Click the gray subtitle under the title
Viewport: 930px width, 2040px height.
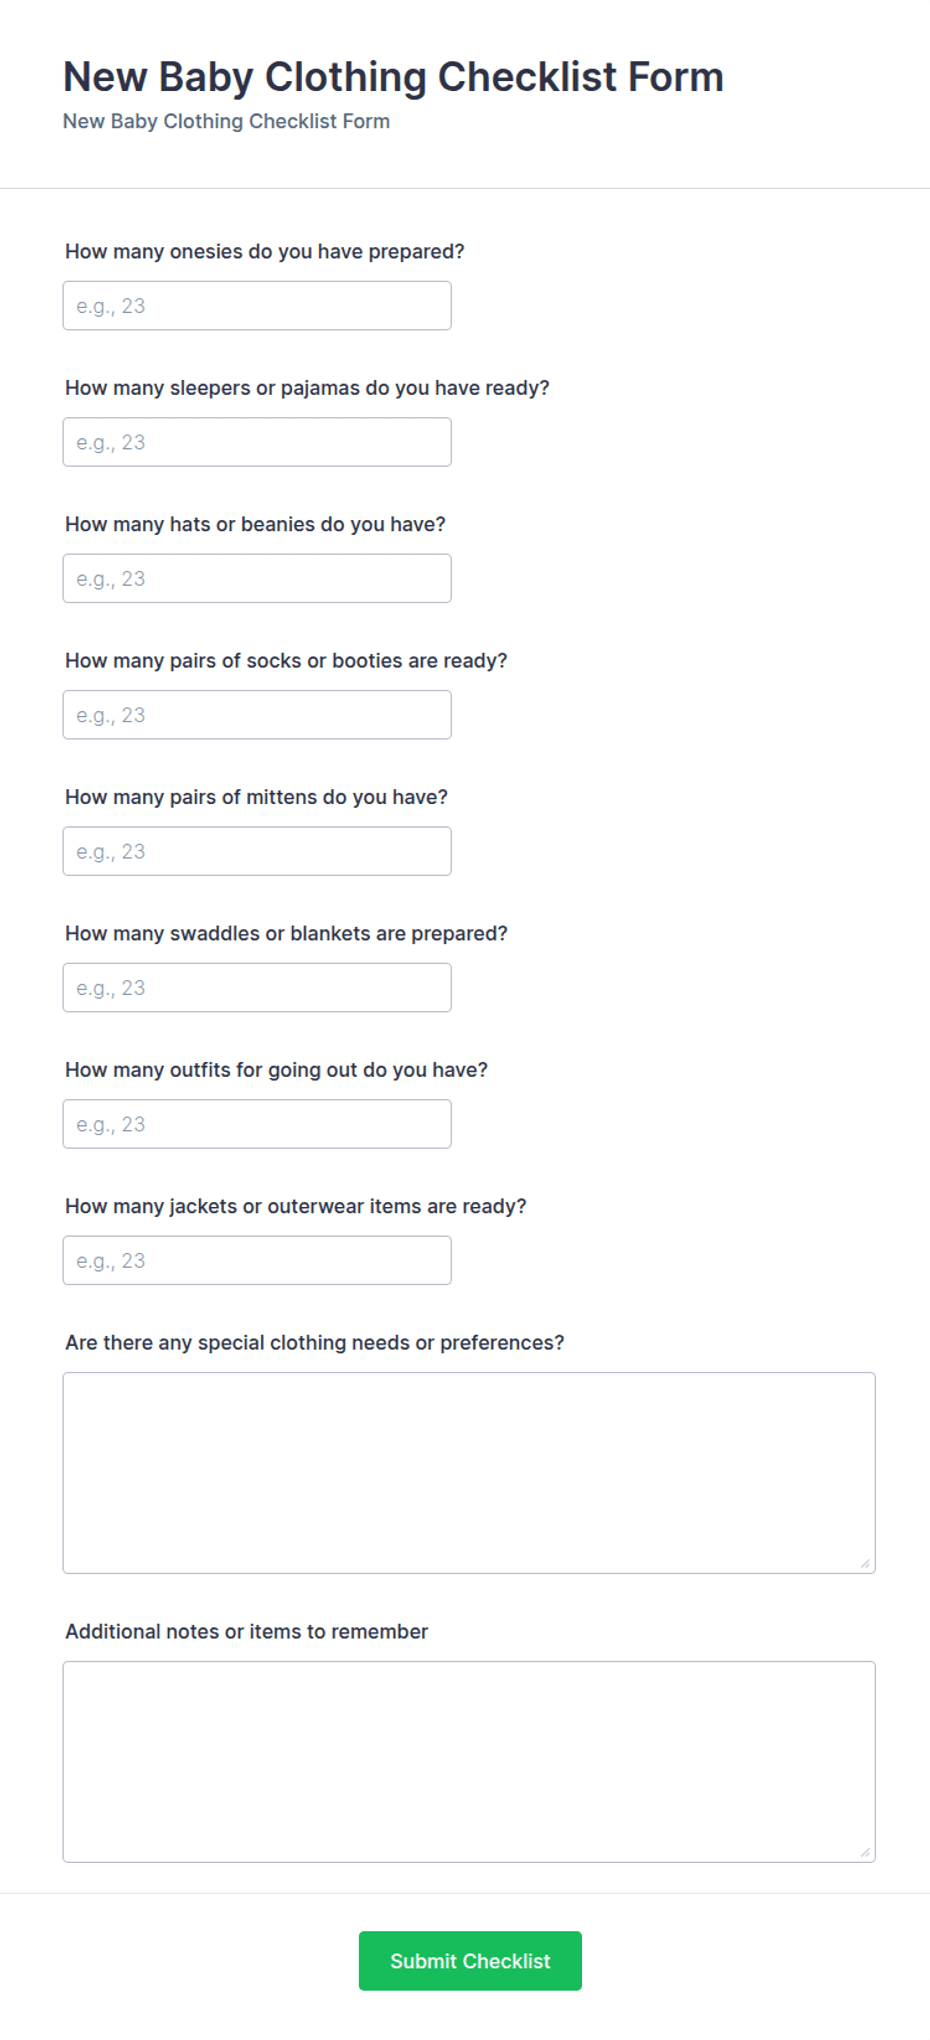[x=226, y=121]
